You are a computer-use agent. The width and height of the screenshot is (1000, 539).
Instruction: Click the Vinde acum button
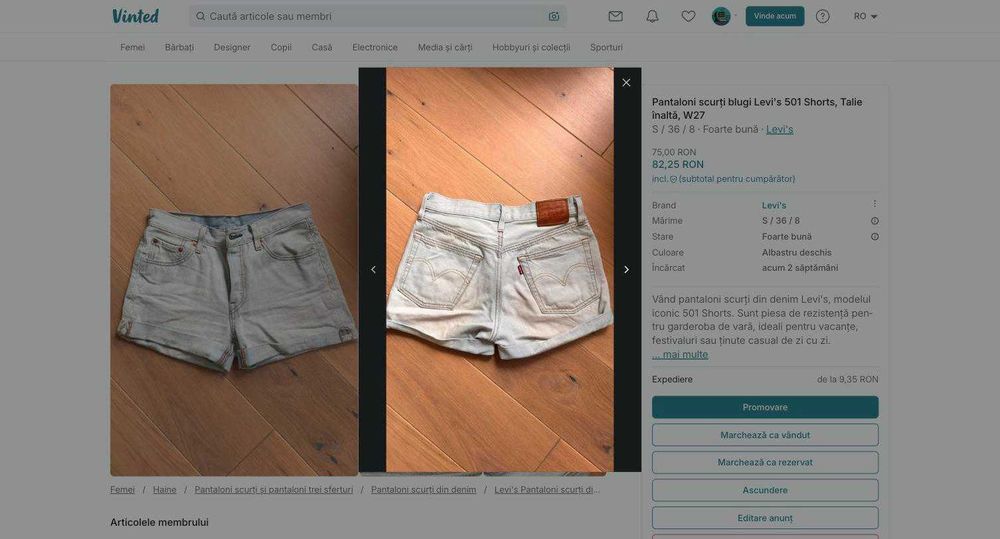coord(775,16)
